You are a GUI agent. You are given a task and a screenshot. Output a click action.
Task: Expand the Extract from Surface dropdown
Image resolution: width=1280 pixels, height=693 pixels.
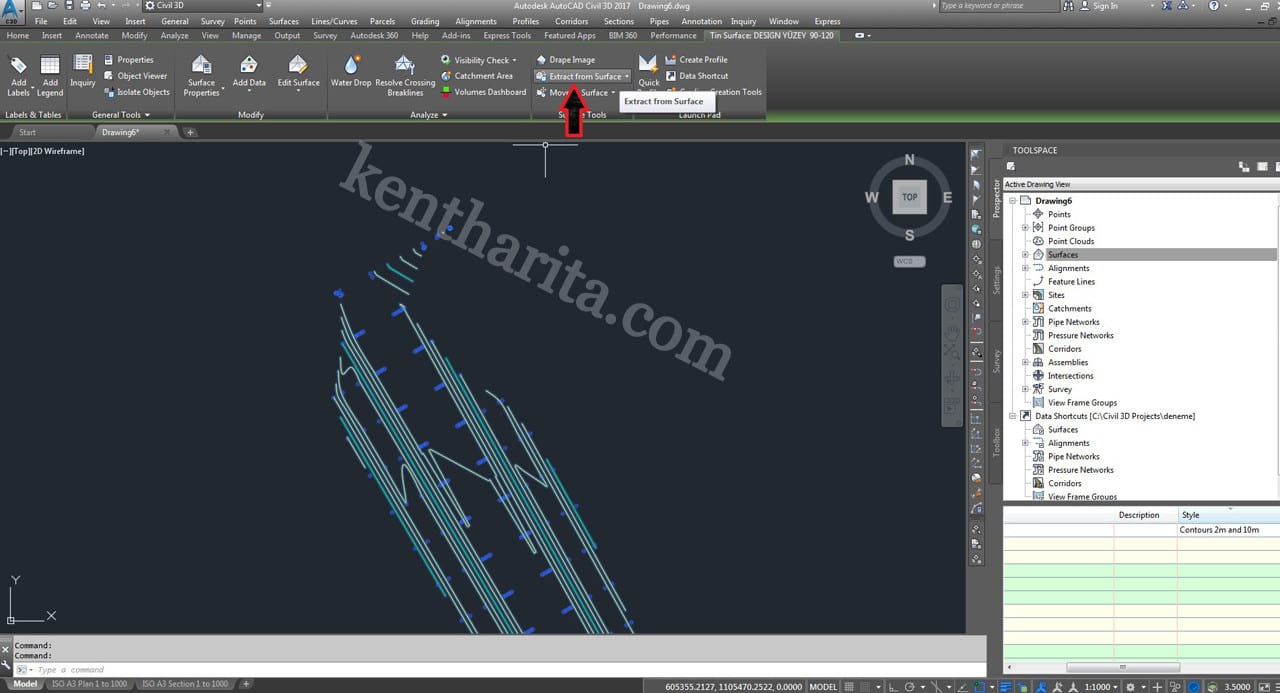coord(627,76)
